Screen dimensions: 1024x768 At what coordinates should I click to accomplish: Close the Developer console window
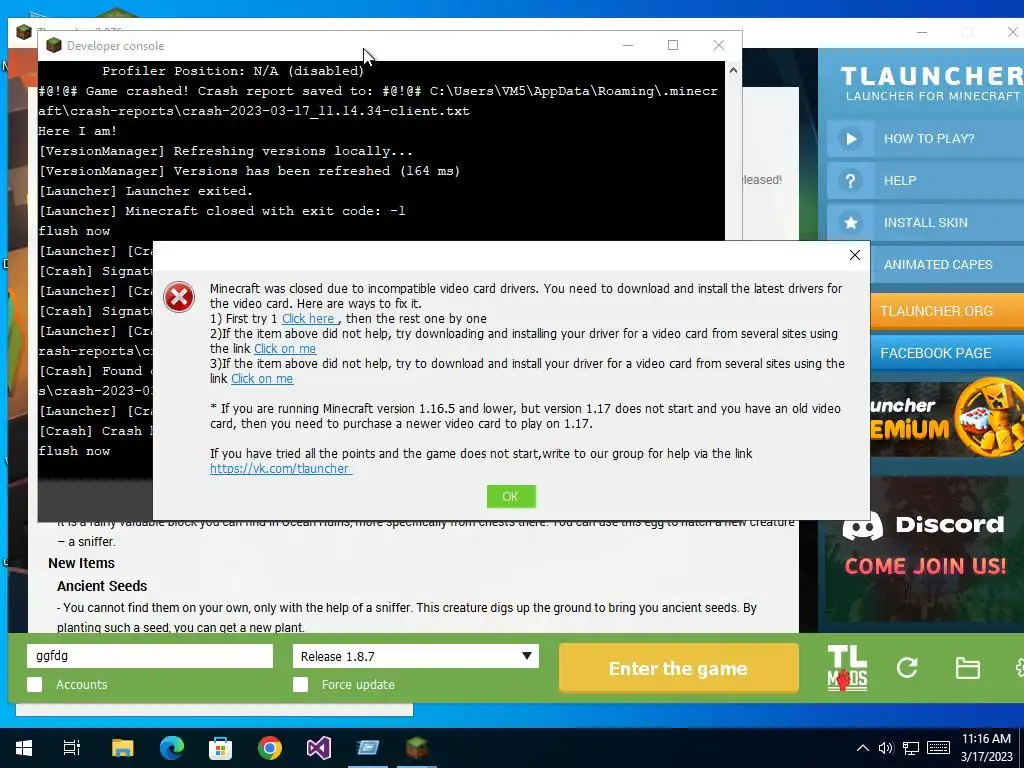(718, 45)
